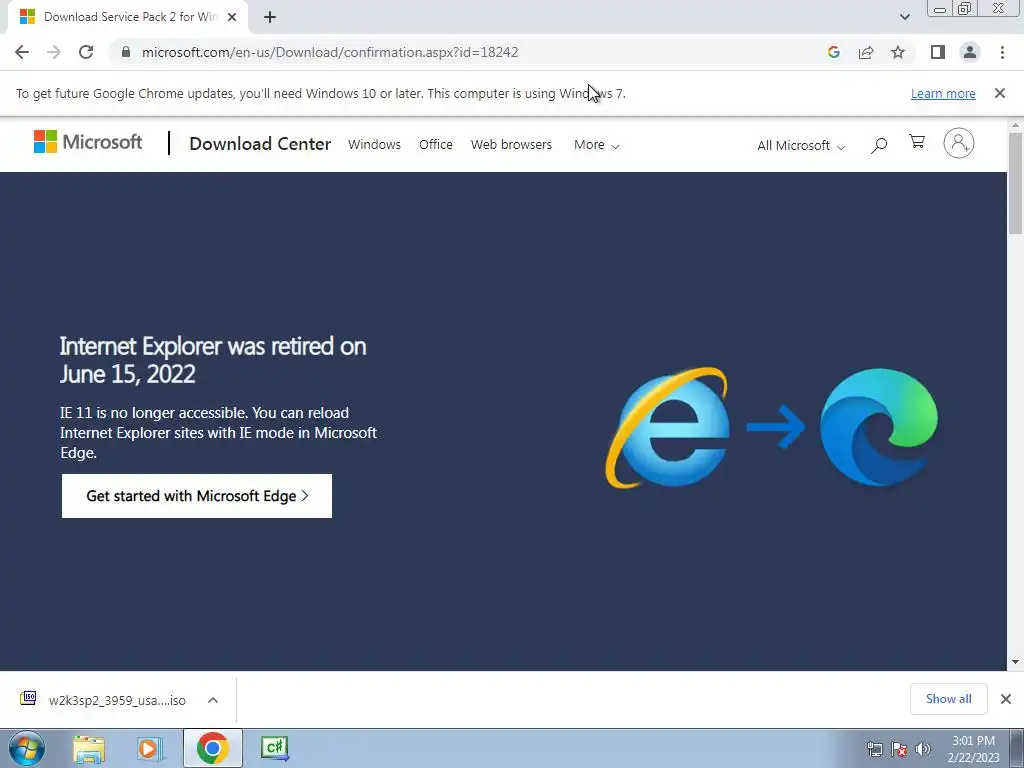
Task: Open Chrome side panel
Action: tap(938, 52)
